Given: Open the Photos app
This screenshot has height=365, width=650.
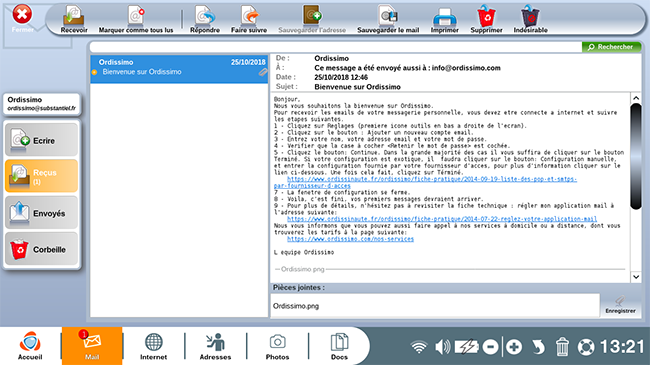Looking at the screenshot, I should [x=277, y=346].
